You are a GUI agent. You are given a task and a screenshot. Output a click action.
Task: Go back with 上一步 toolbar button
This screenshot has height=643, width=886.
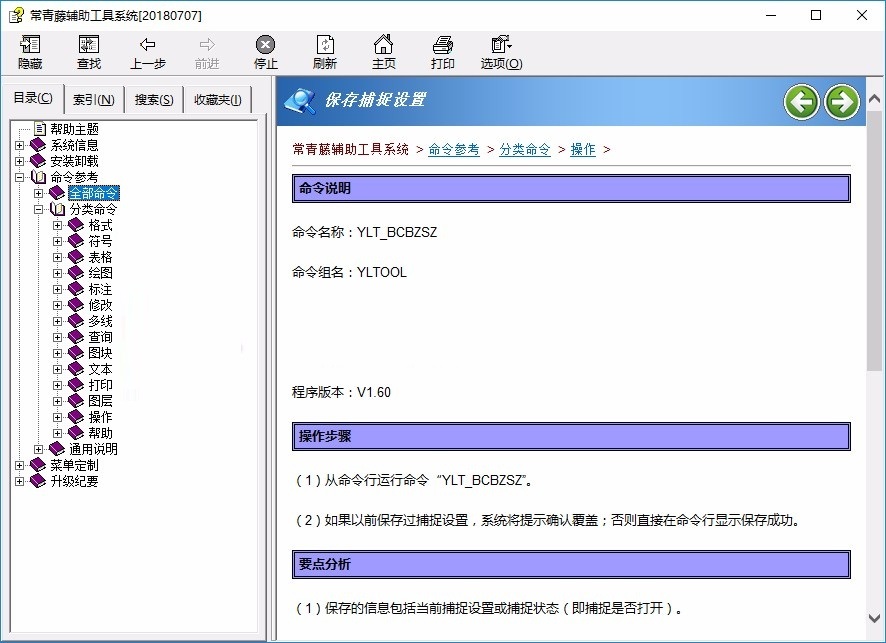pos(147,51)
